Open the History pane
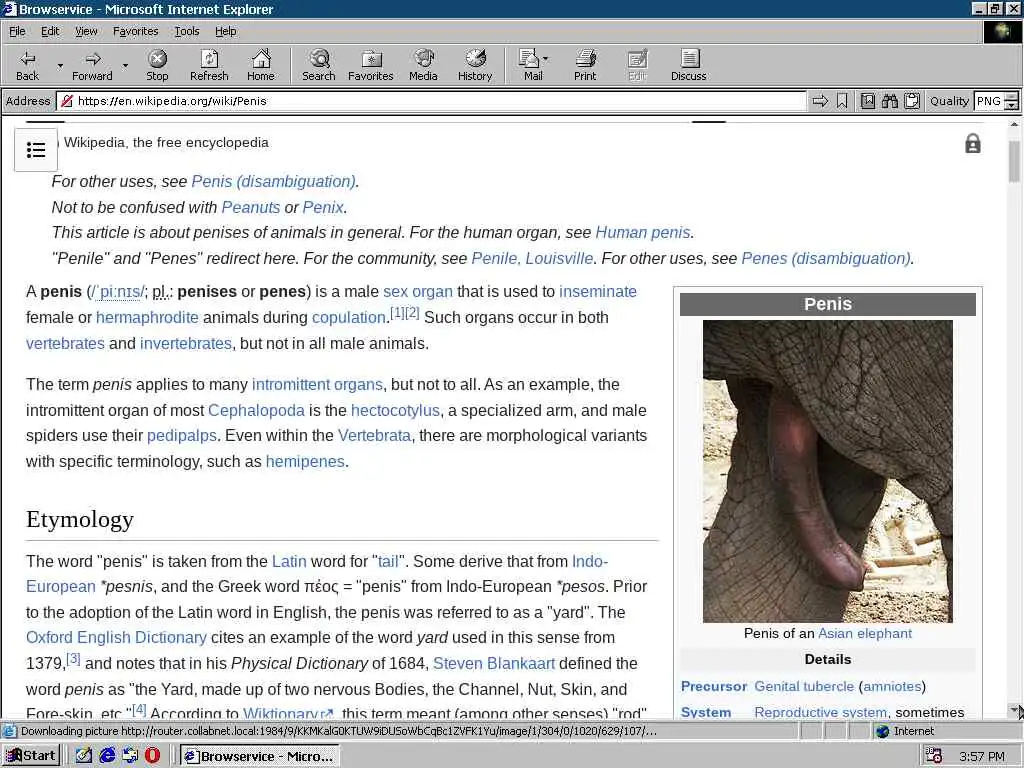This screenshot has width=1024, height=768. pyautogui.click(x=475, y=65)
